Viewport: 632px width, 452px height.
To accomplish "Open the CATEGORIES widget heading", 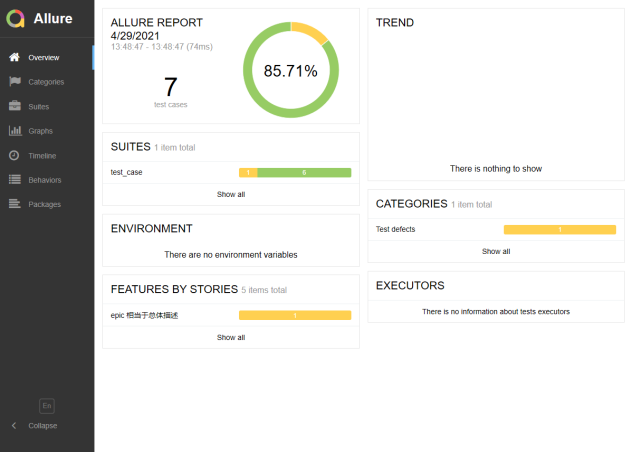I will pos(412,204).
